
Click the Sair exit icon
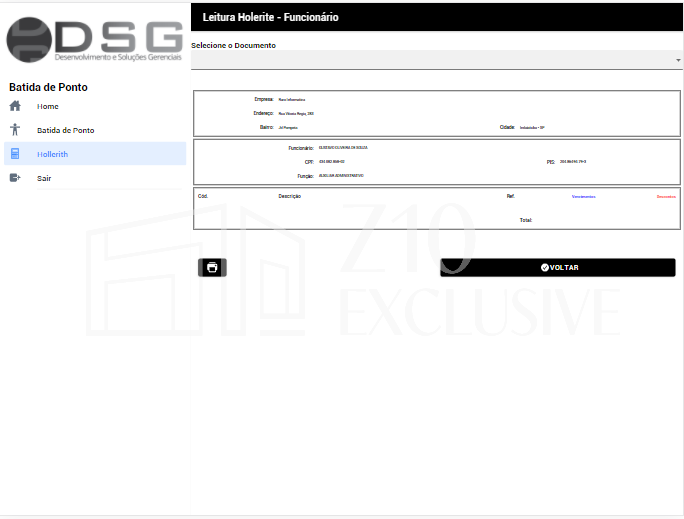coord(15,178)
